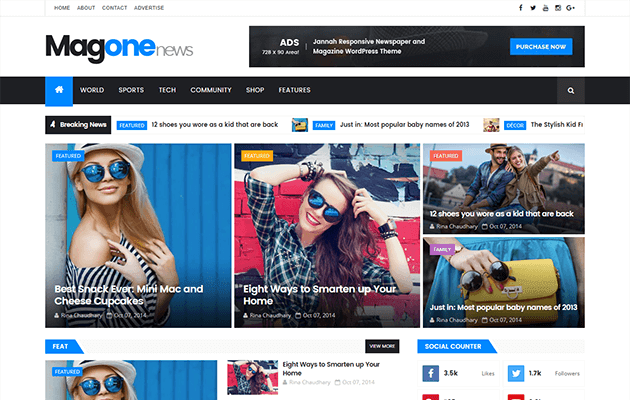Click the Home link in top menu

click(x=62, y=8)
